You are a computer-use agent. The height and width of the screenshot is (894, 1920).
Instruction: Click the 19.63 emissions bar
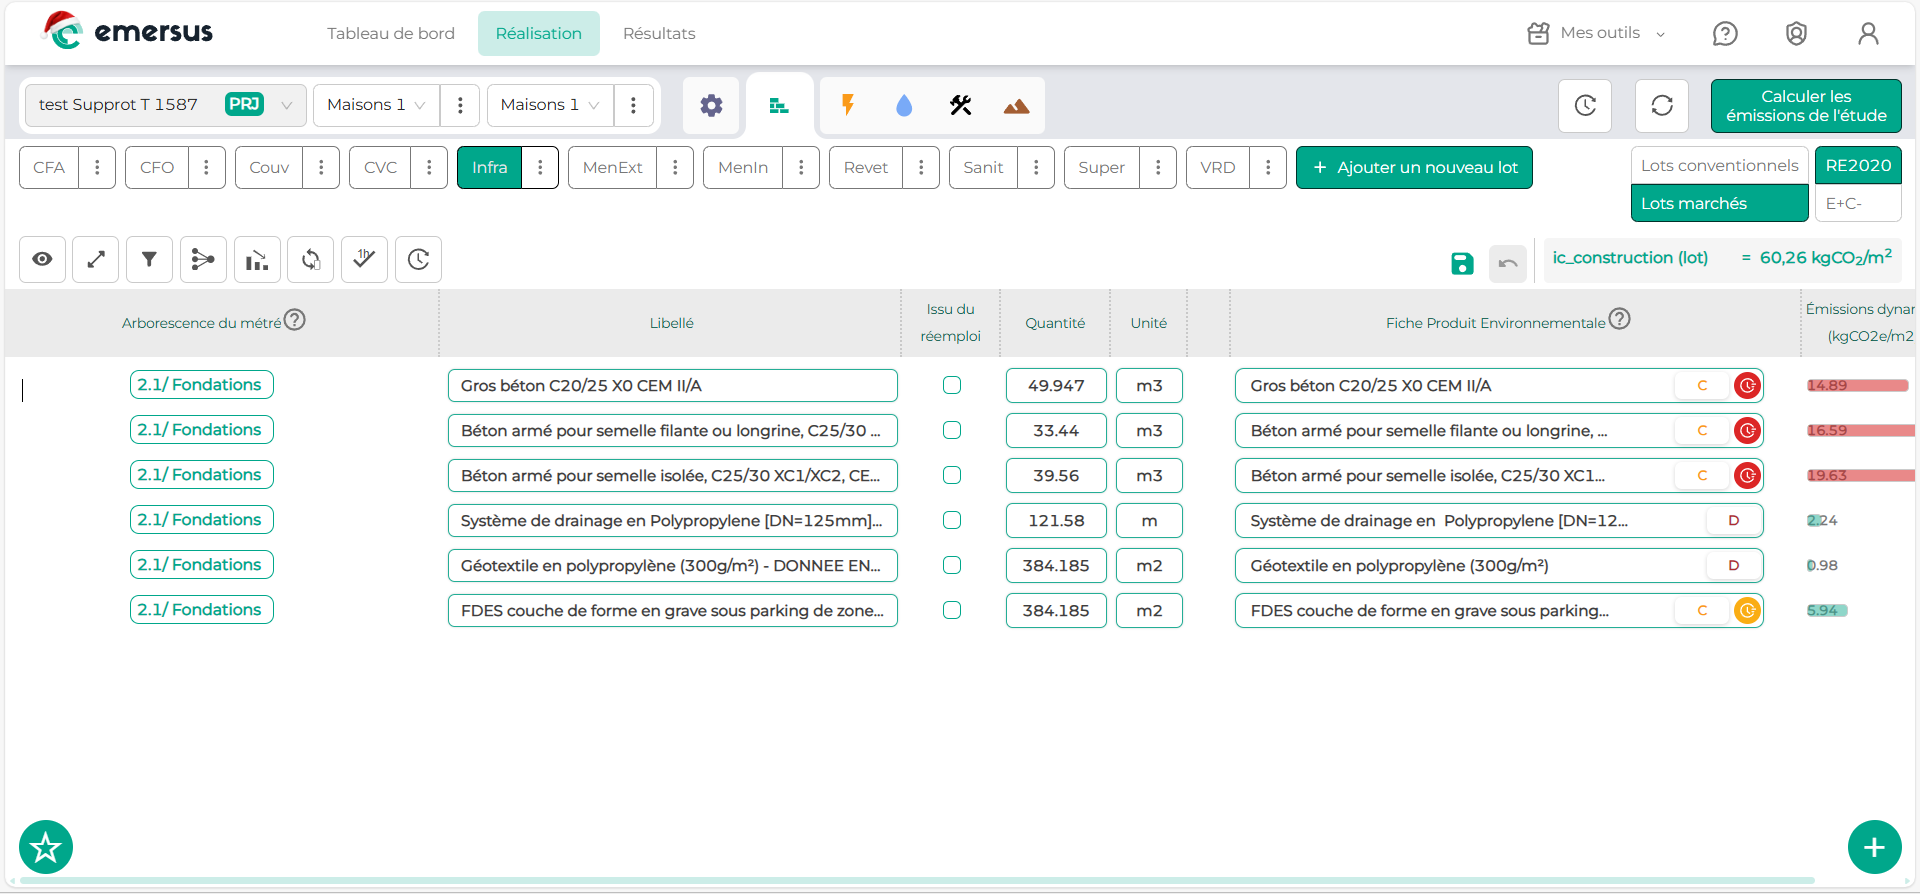click(x=1861, y=475)
